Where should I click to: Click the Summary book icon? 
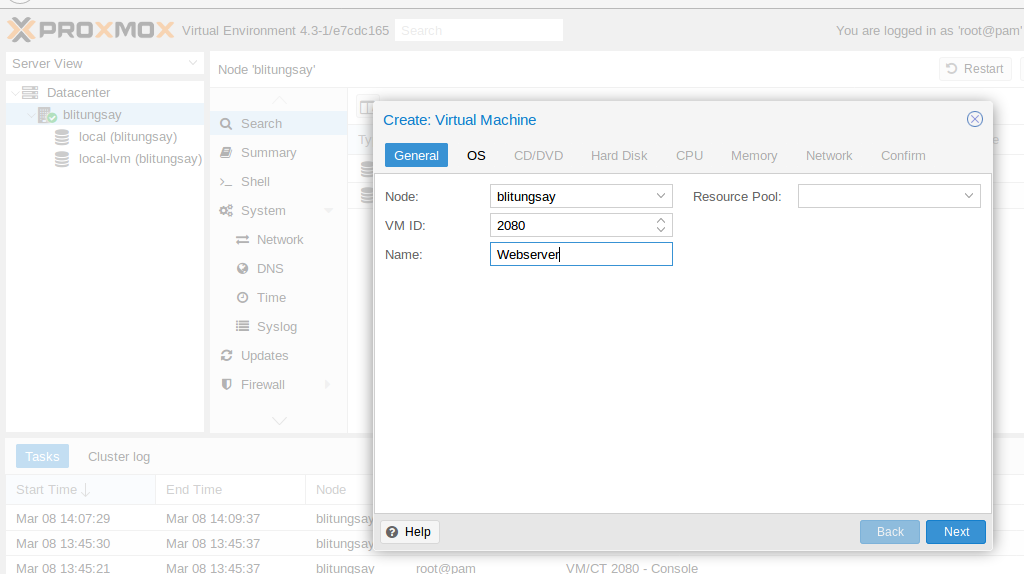click(226, 153)
